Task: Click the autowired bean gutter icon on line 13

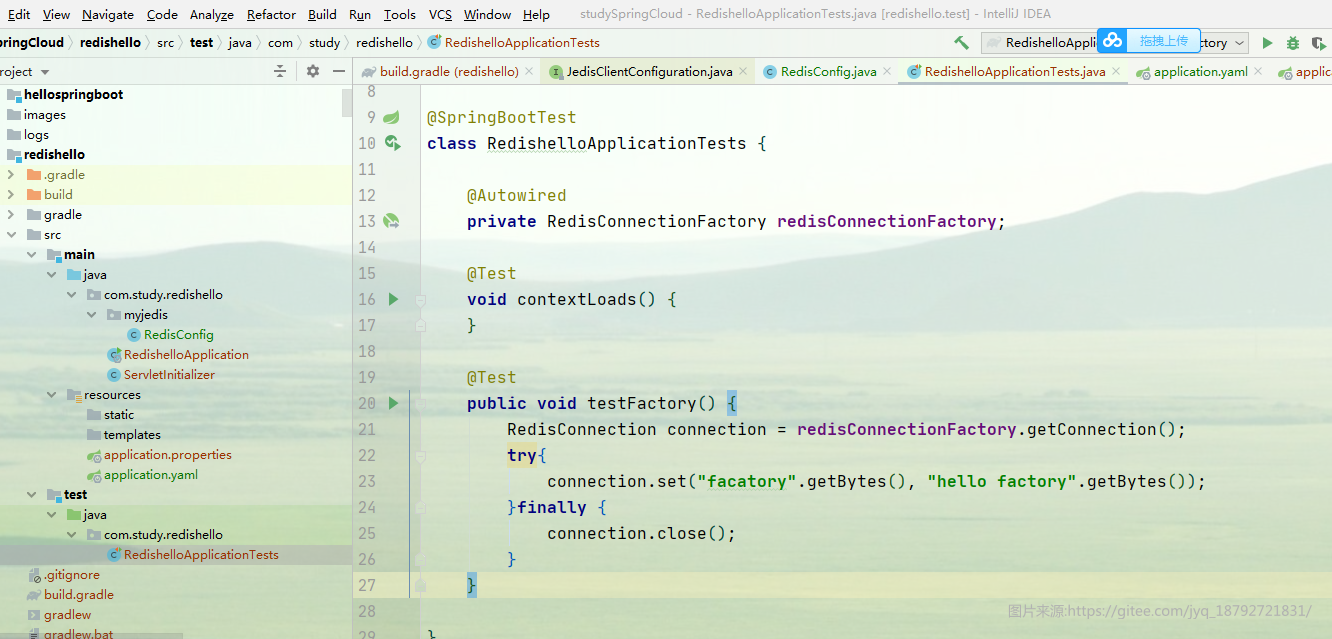Action: pyautogui.click(x=392, y=221)
